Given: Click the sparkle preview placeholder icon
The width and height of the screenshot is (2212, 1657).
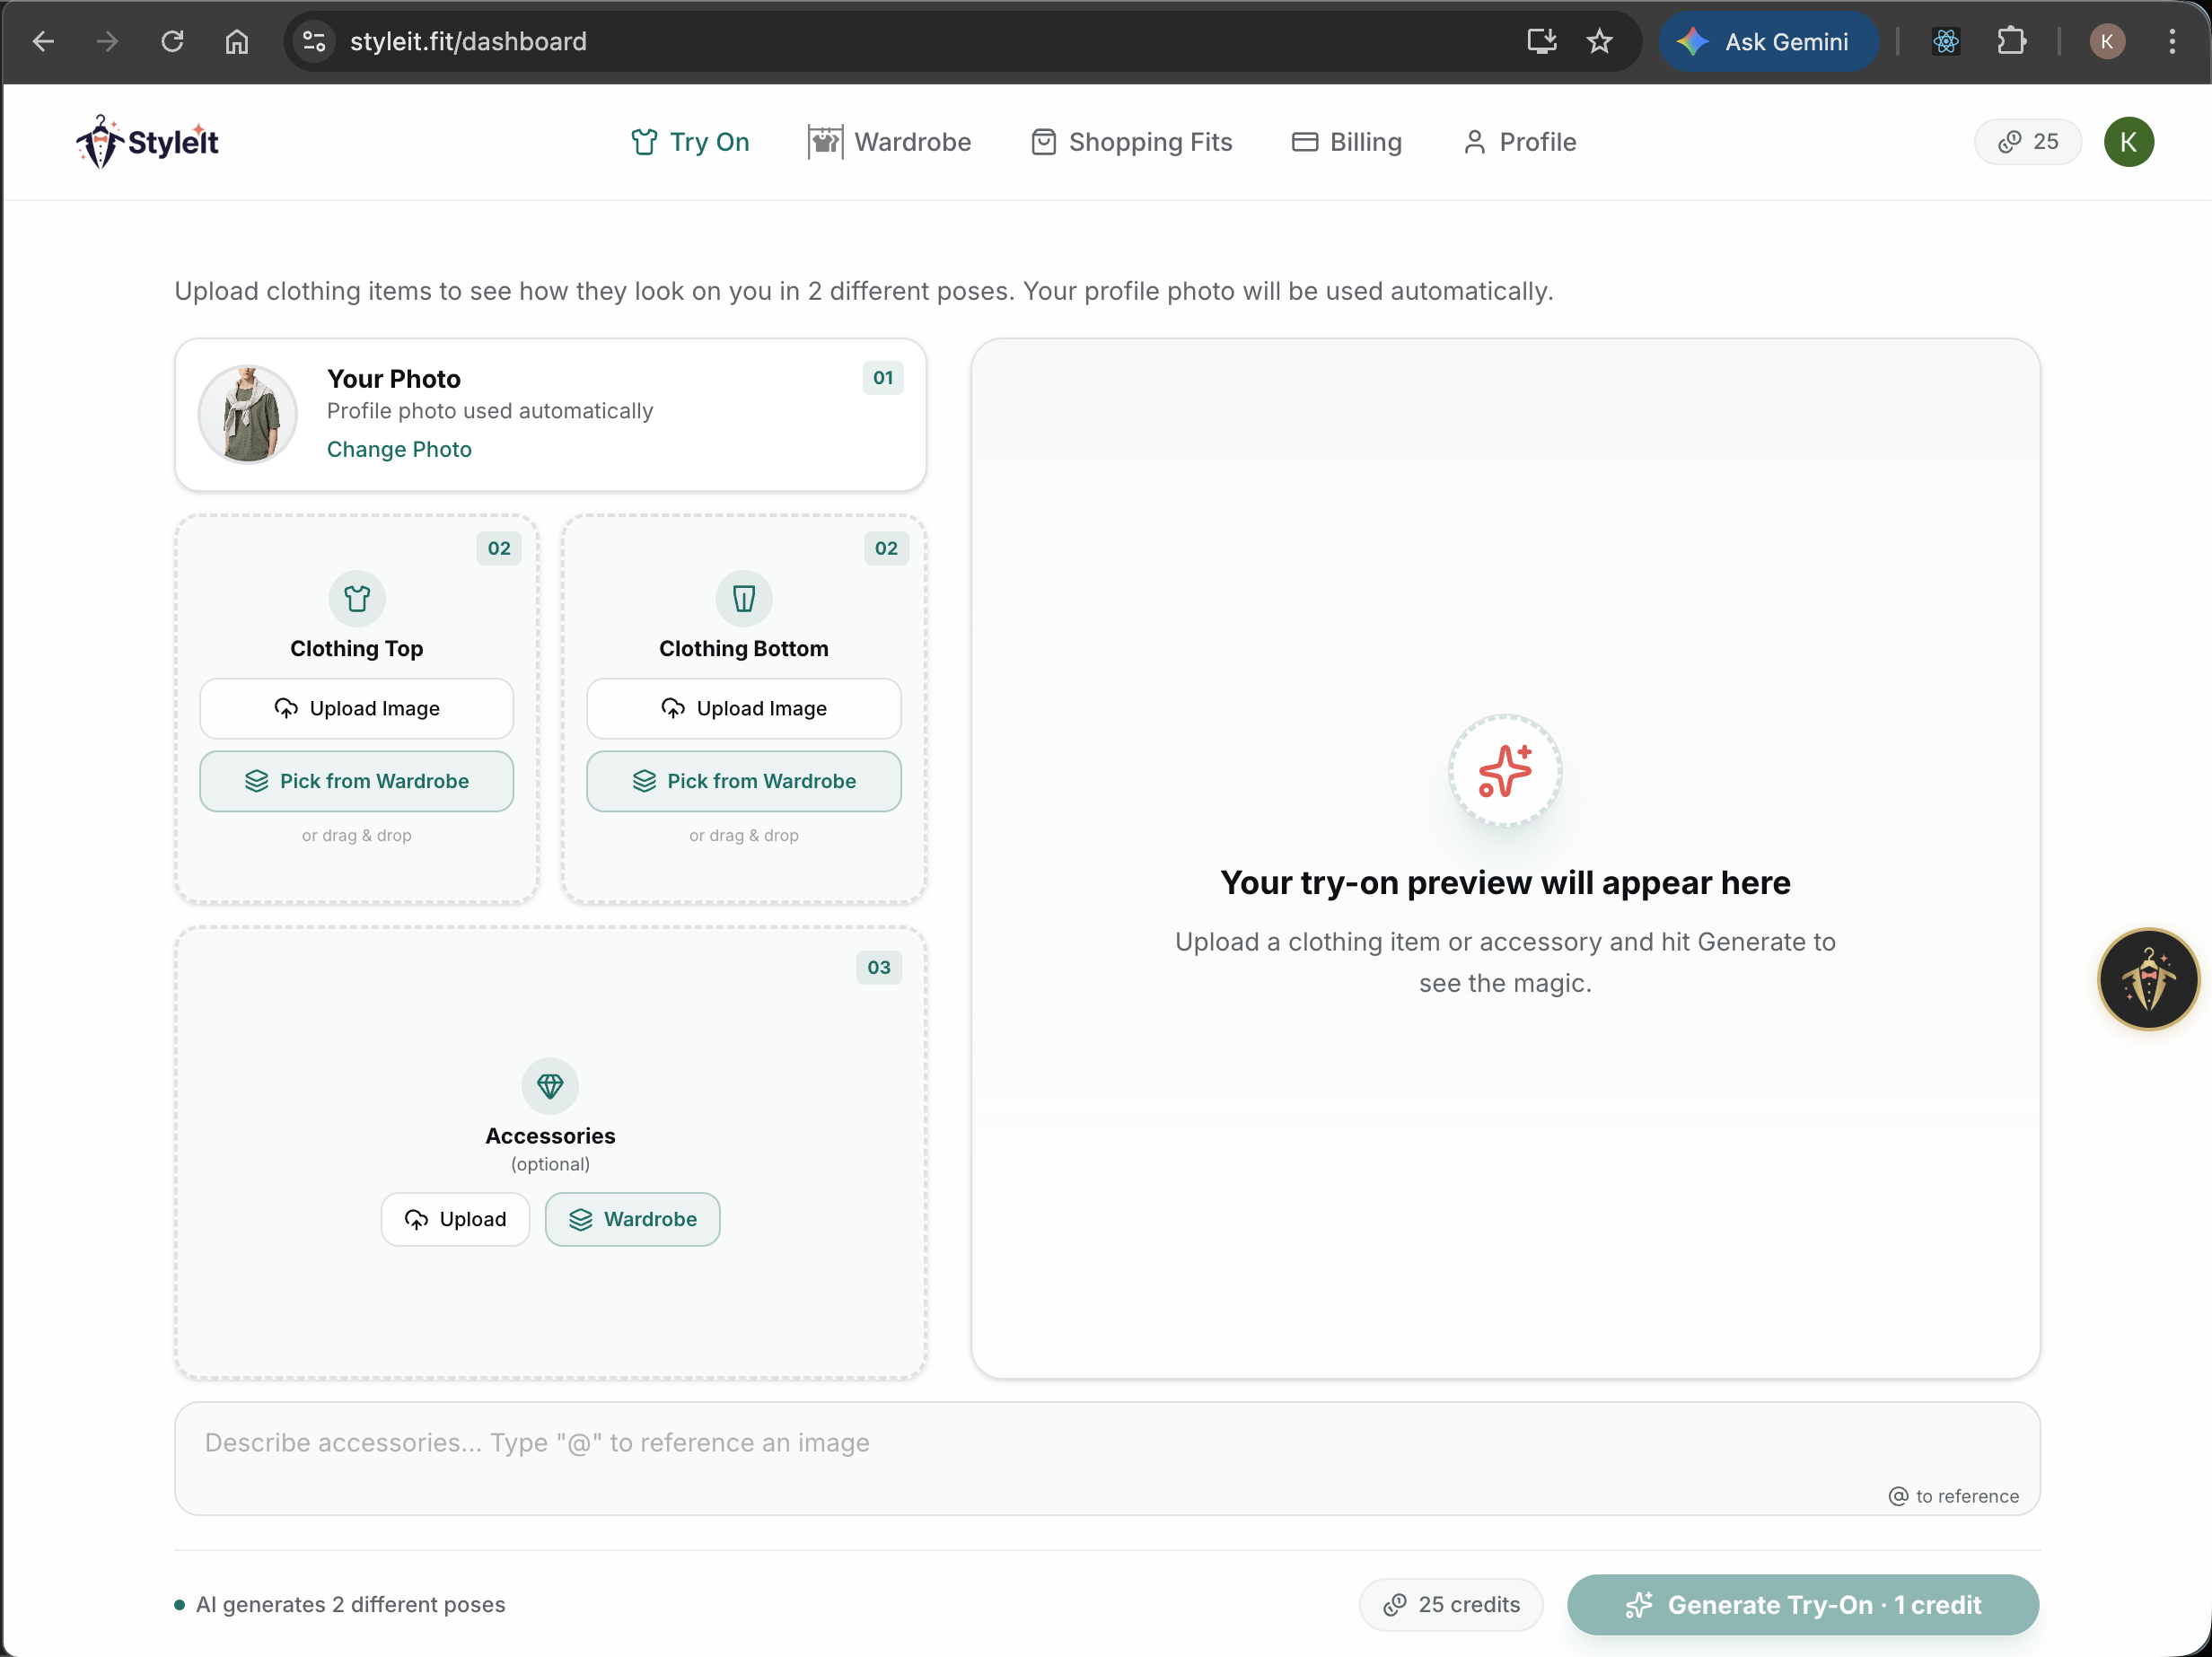Looking at the screenshot, I should coord(1505,770).
